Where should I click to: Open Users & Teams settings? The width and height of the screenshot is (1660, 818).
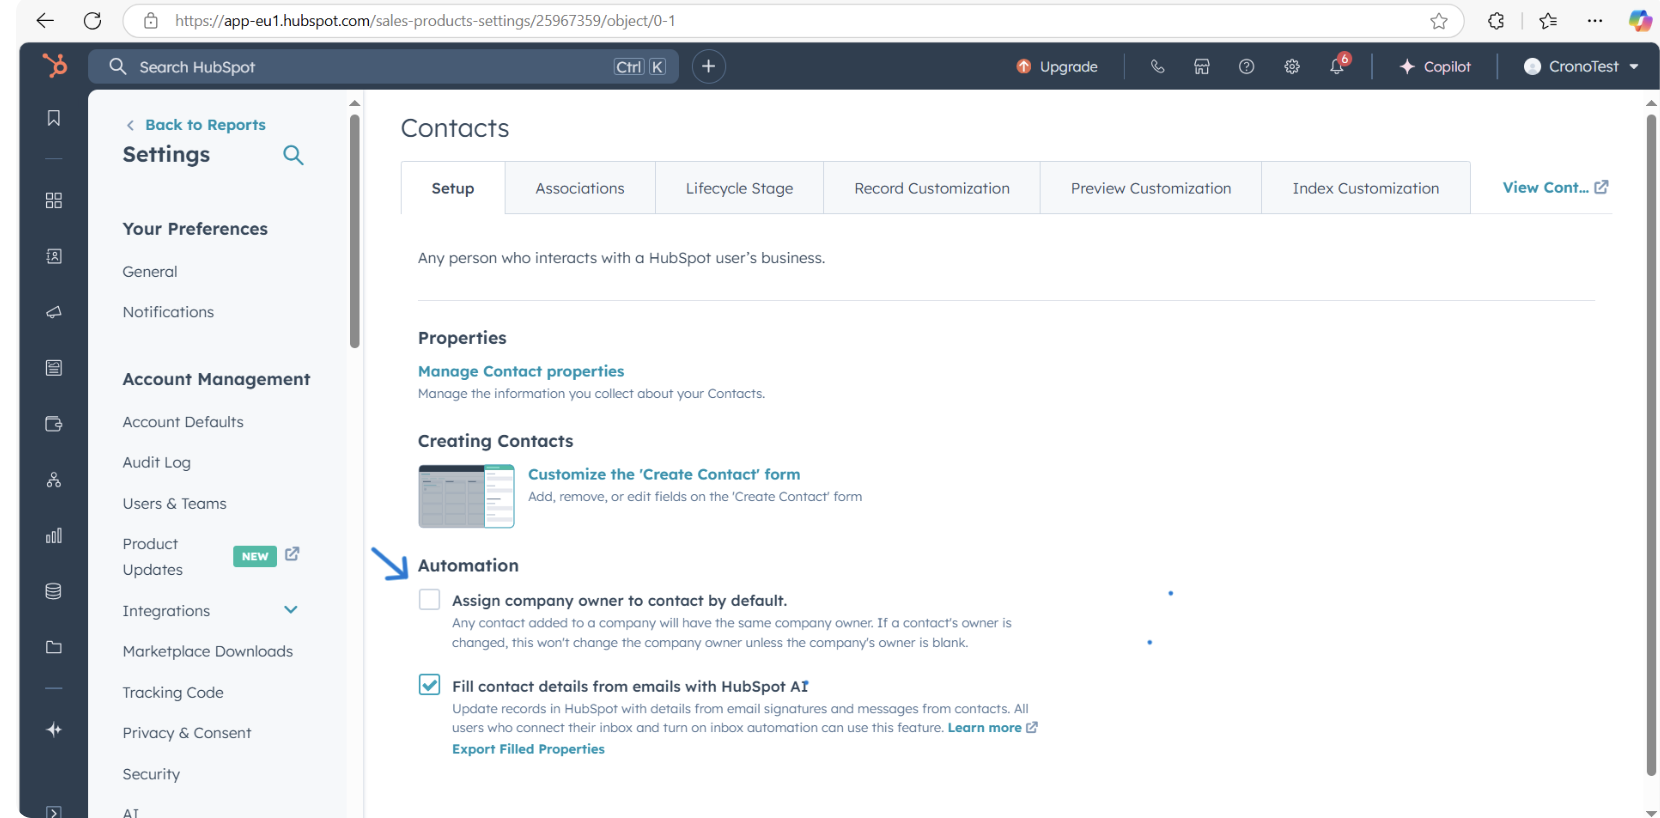174,503
